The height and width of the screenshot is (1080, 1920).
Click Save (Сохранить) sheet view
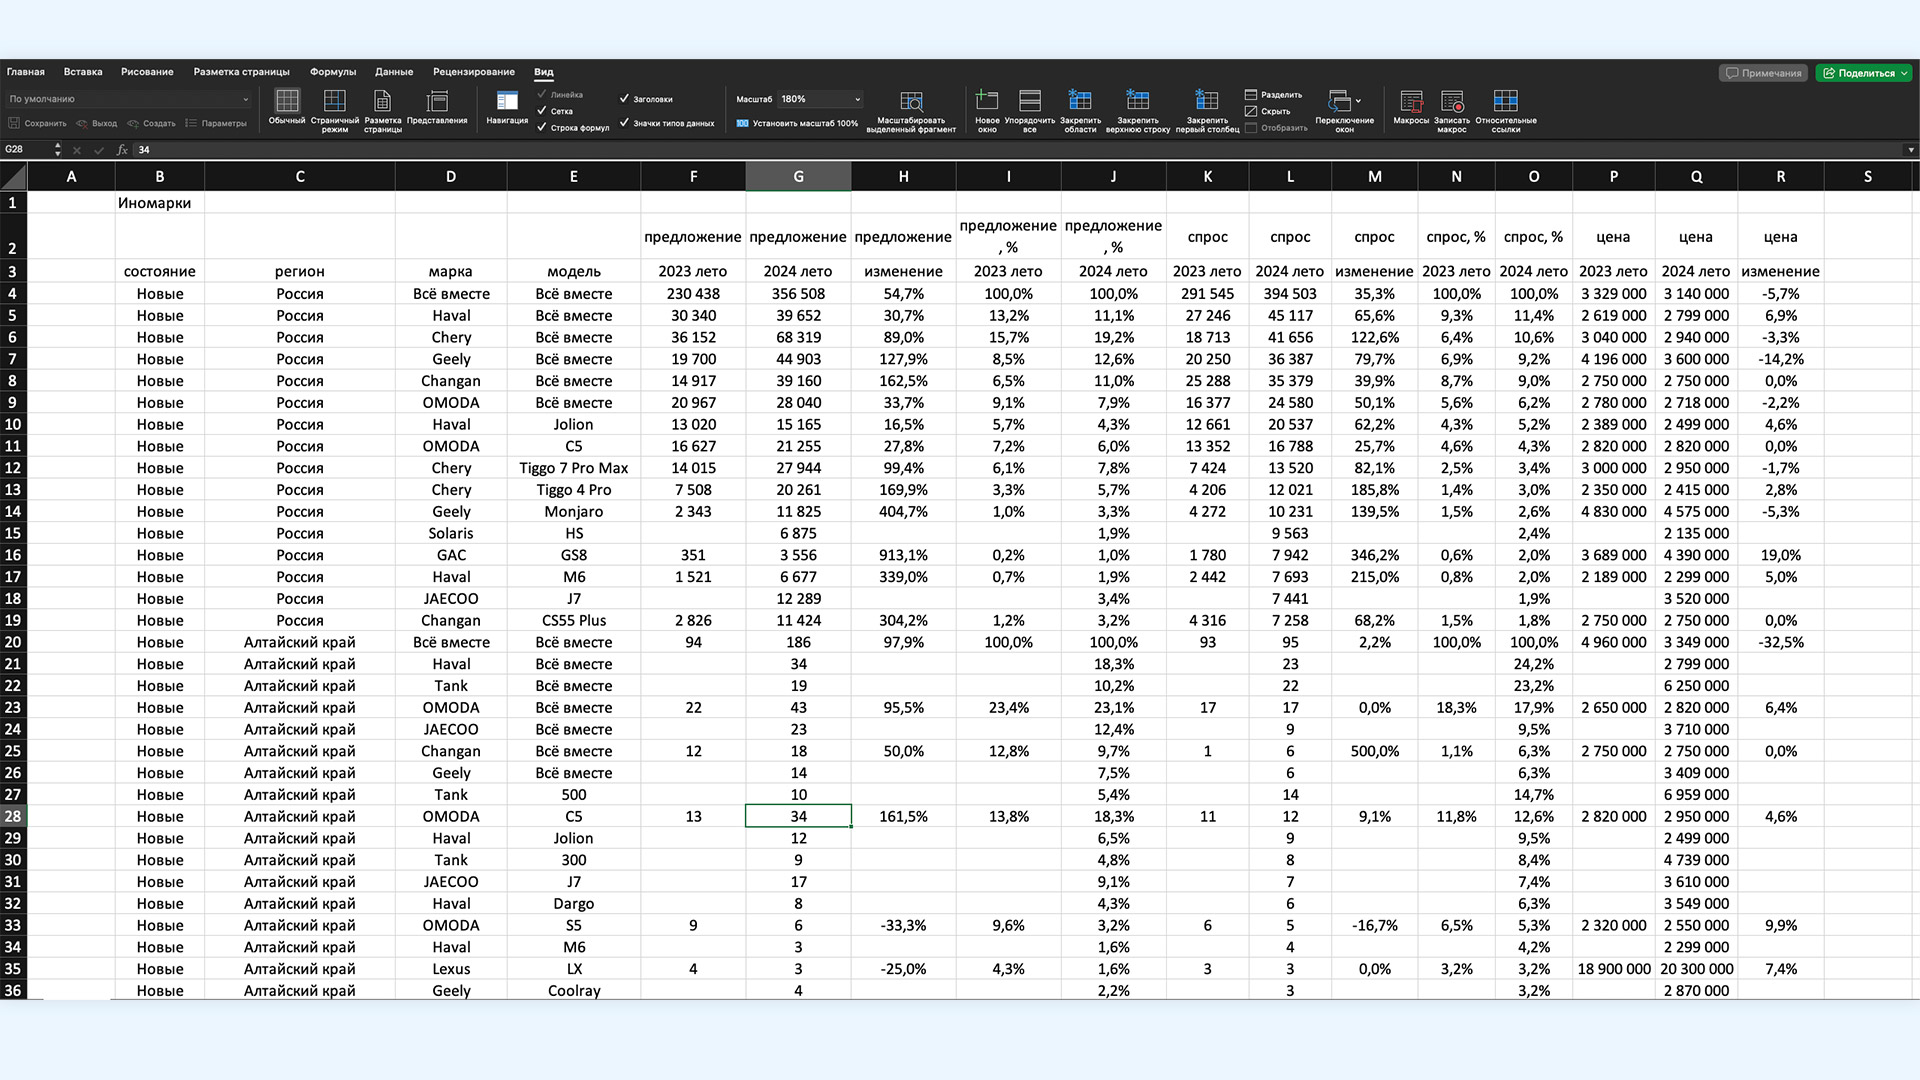point(38,124)
